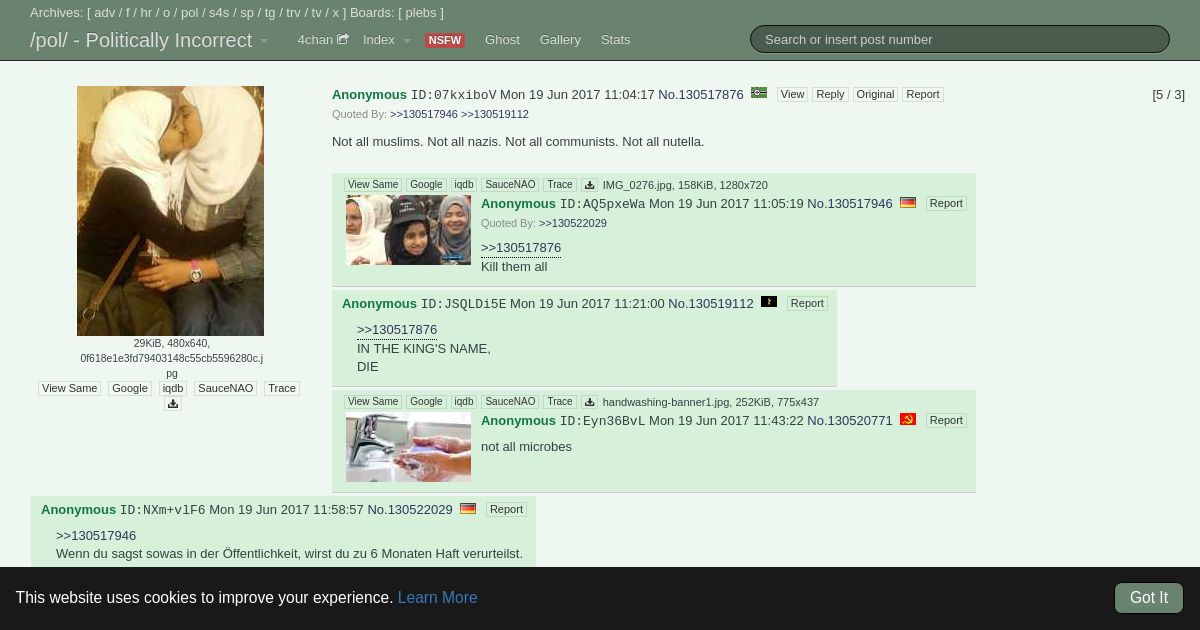Search main image on Google
This screenshot has width=1200, height=630.
tap(130, 388)
